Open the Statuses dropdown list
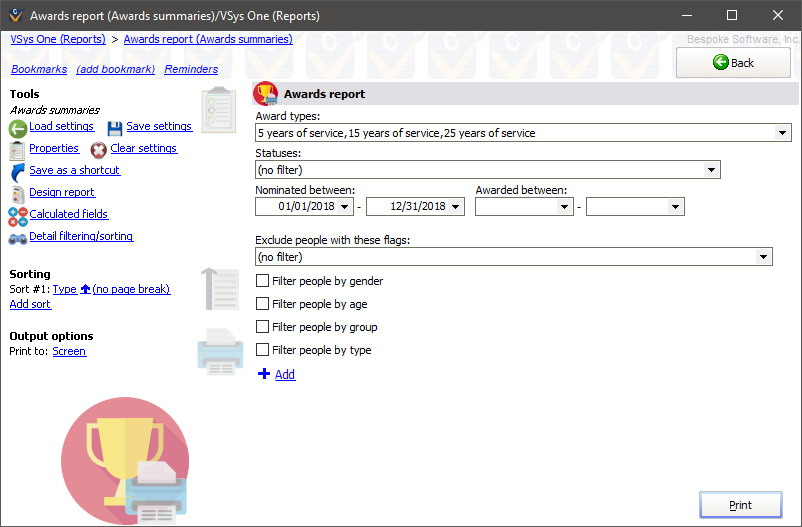The image size is (802, 527). click(x=710, y=170)
